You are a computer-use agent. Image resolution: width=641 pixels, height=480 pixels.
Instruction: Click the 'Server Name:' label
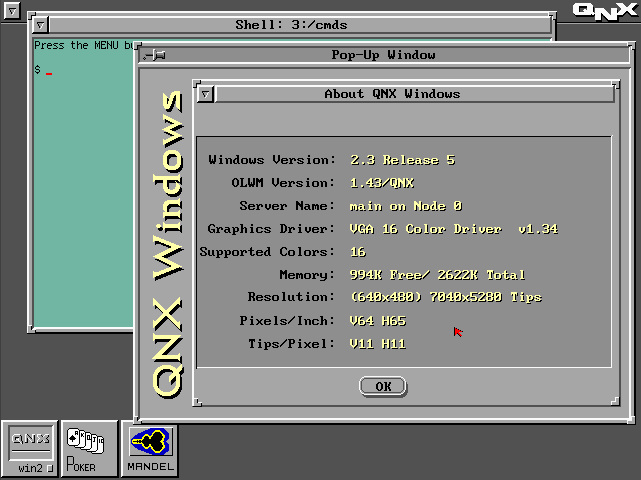click(287, 206)
